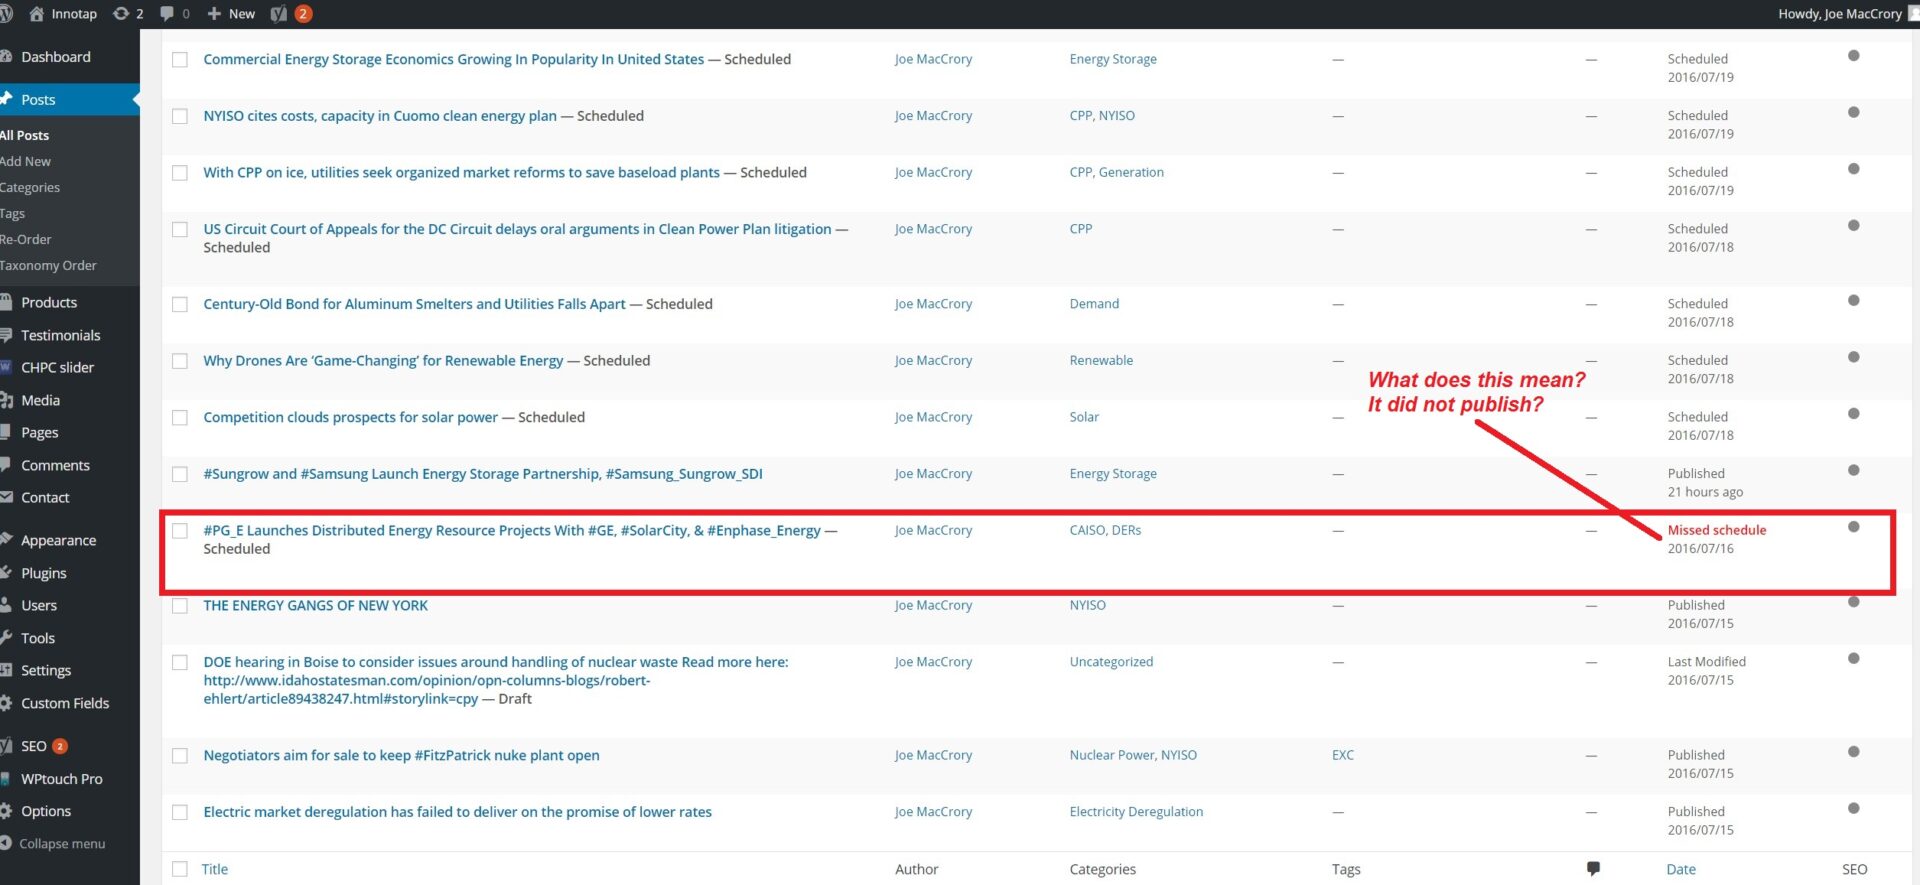Click the Plugins plug icon
This screenshot has height=885, width=1920.
point(6,573)
